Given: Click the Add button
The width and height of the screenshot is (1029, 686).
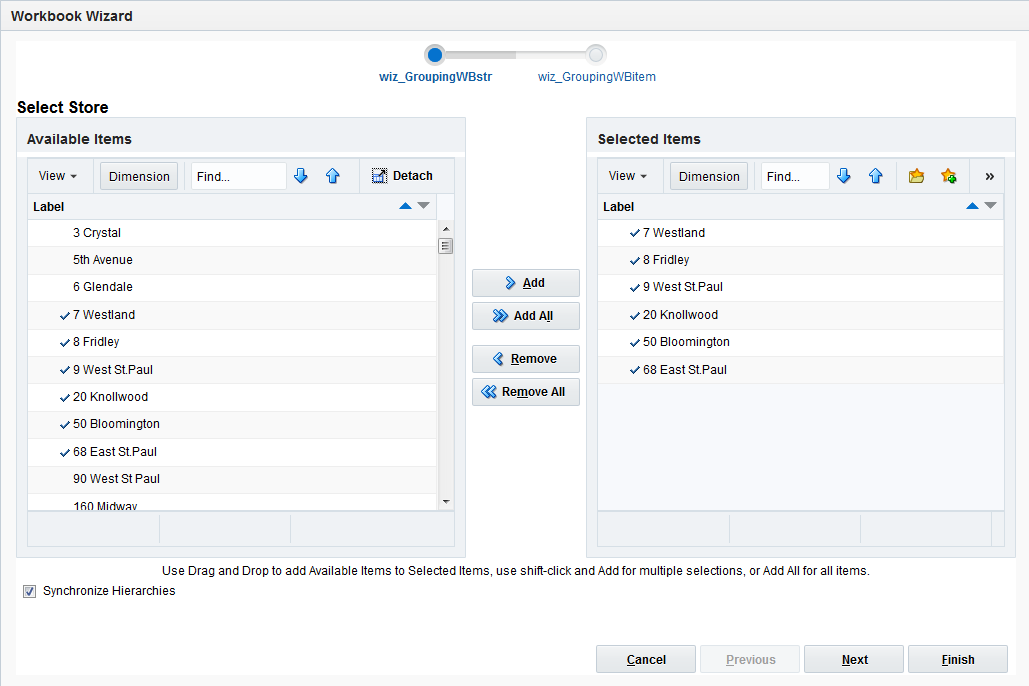Looking at the screenshot, I should coord(526,283).
